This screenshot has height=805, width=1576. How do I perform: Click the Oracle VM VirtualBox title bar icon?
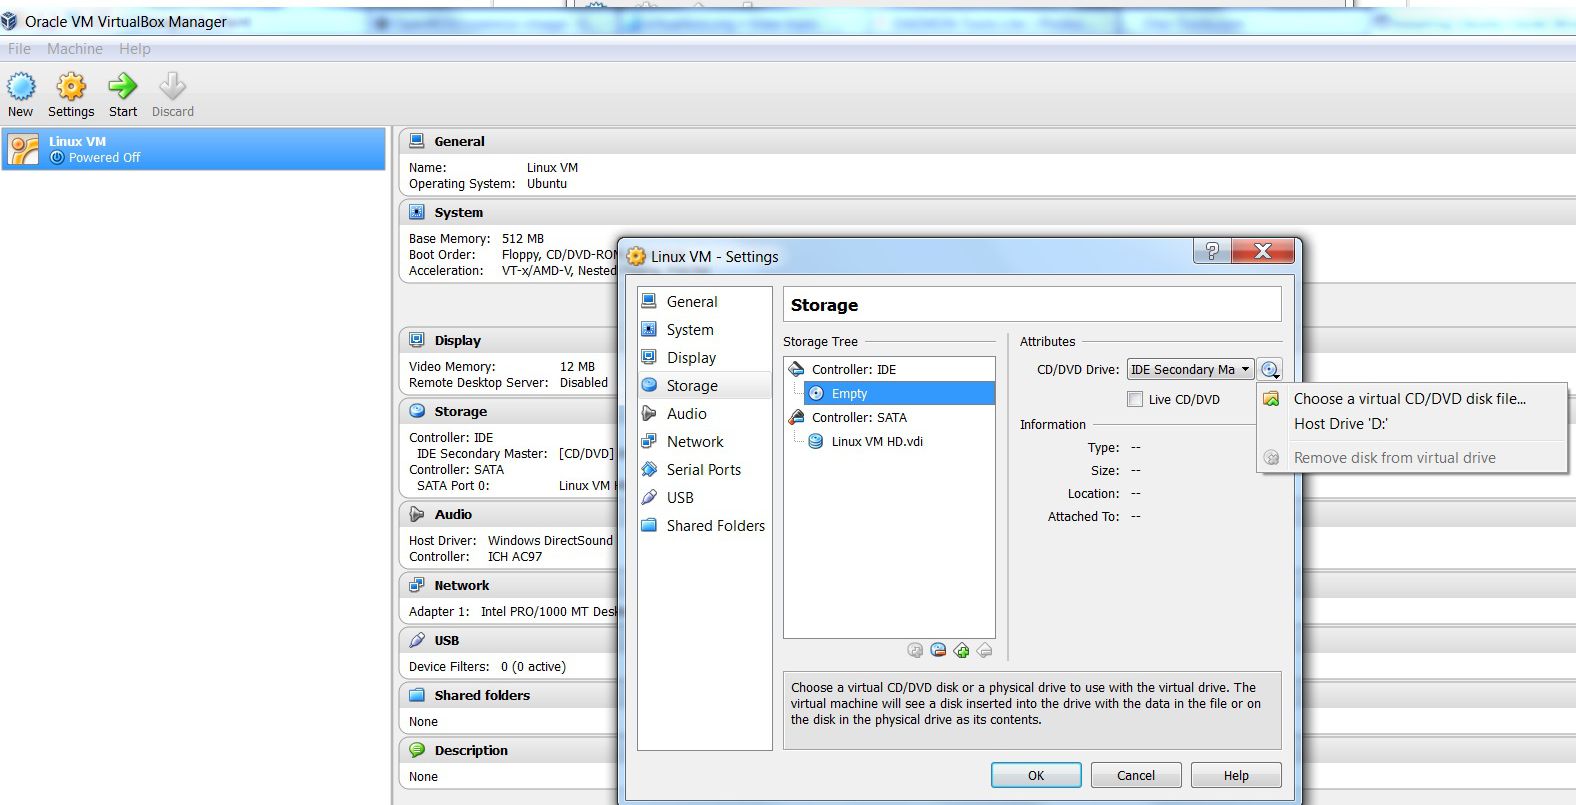point(10,21)
